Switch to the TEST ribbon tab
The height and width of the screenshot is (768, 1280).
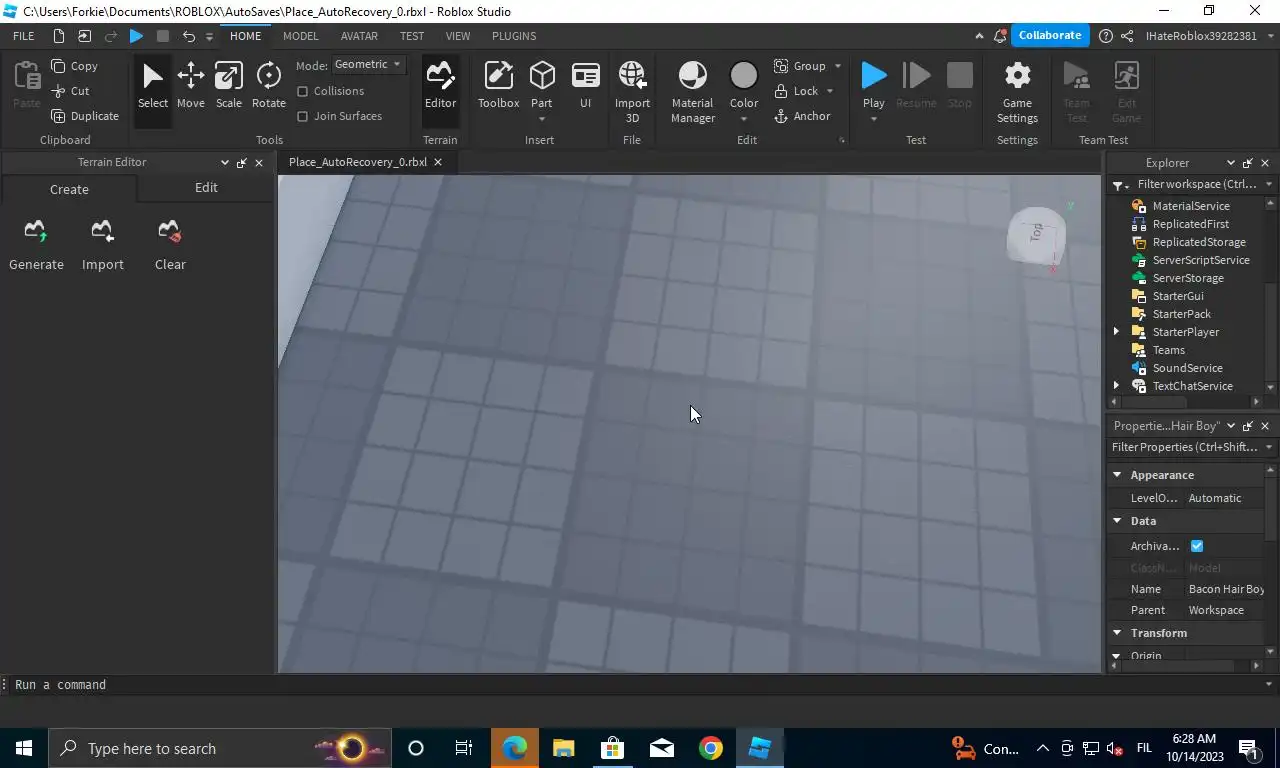coord(412,36)
